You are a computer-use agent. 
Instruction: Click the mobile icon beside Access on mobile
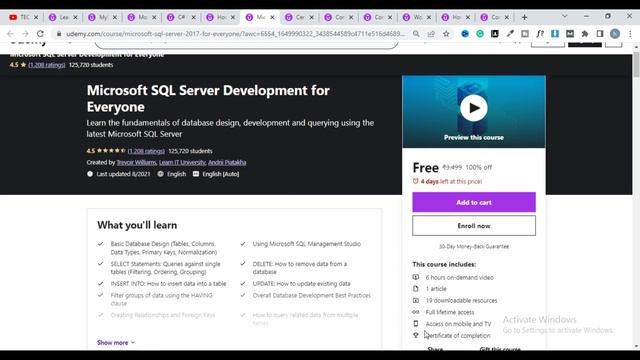click(416, 324)
